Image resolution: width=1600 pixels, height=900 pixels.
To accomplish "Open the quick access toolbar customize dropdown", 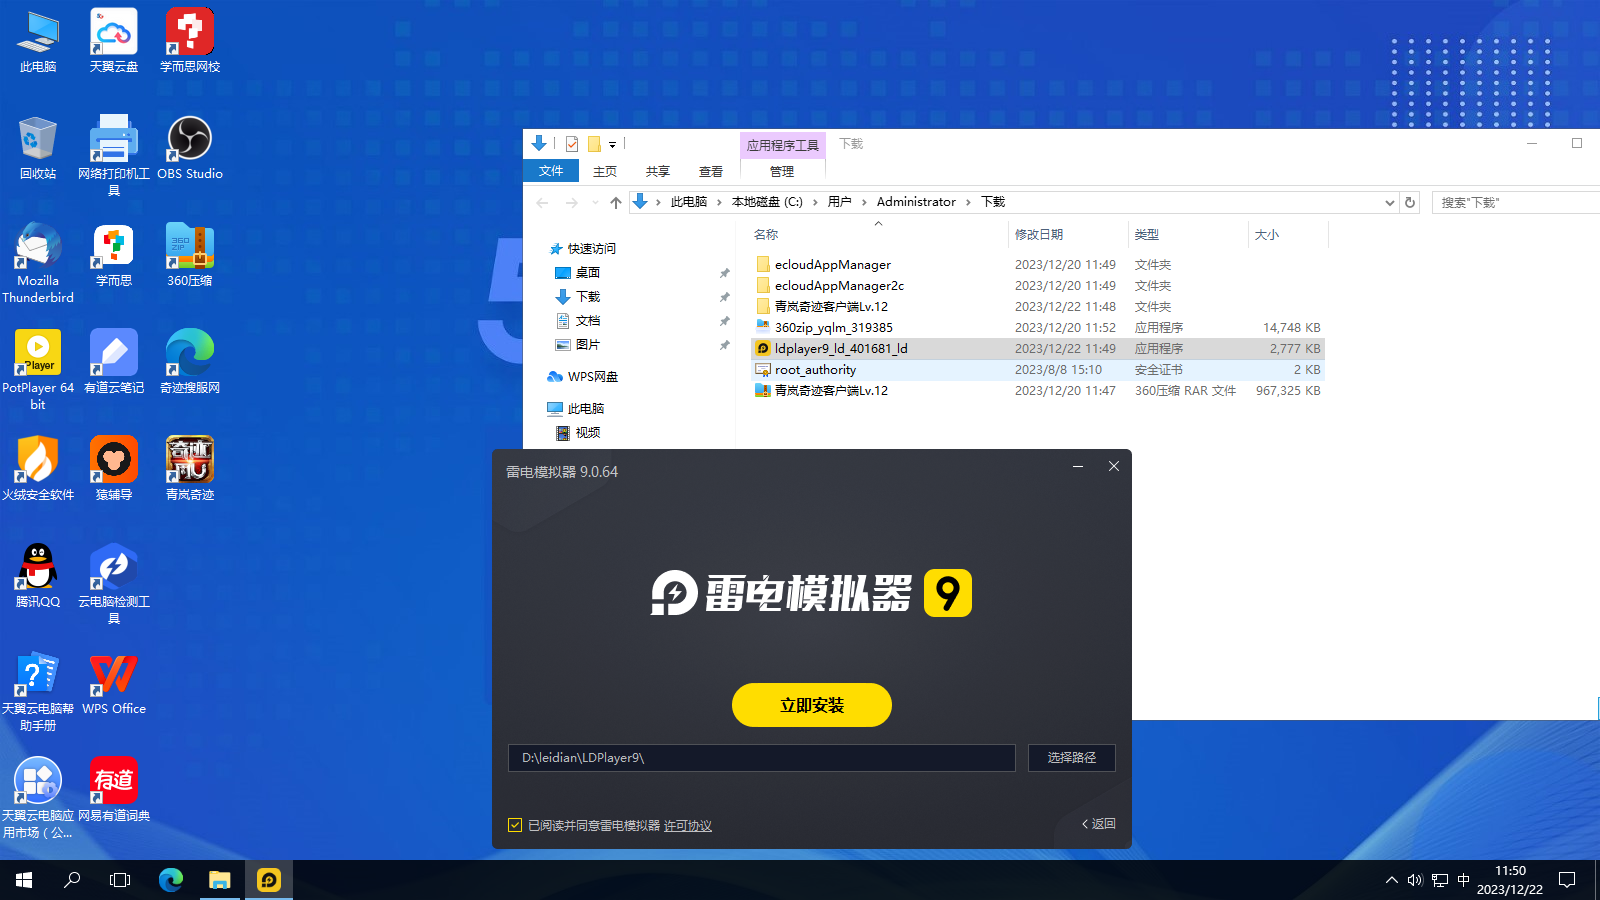I will click(612, 145).
